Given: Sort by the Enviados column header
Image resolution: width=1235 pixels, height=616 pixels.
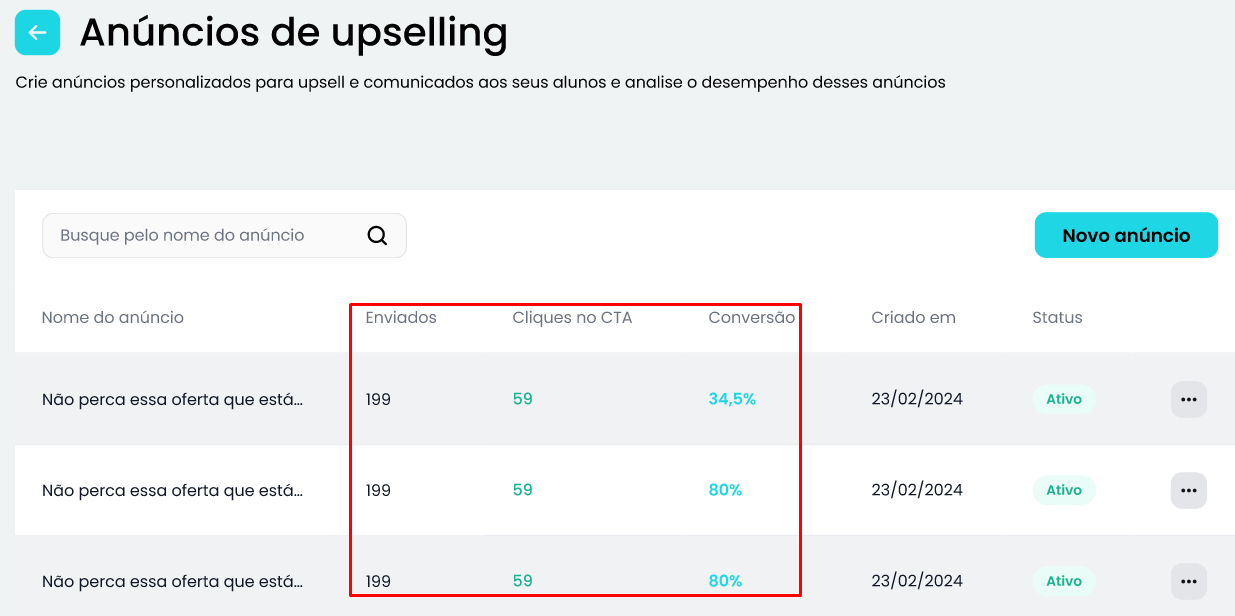Looking at the screenshot, I should point(401,318).
